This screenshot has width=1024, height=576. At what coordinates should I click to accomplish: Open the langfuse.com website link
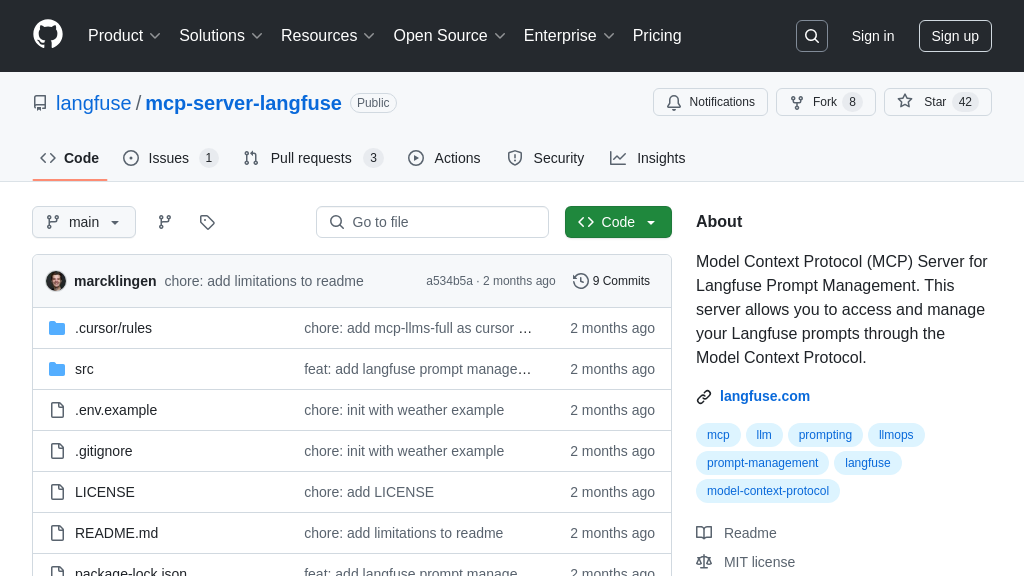764,396
